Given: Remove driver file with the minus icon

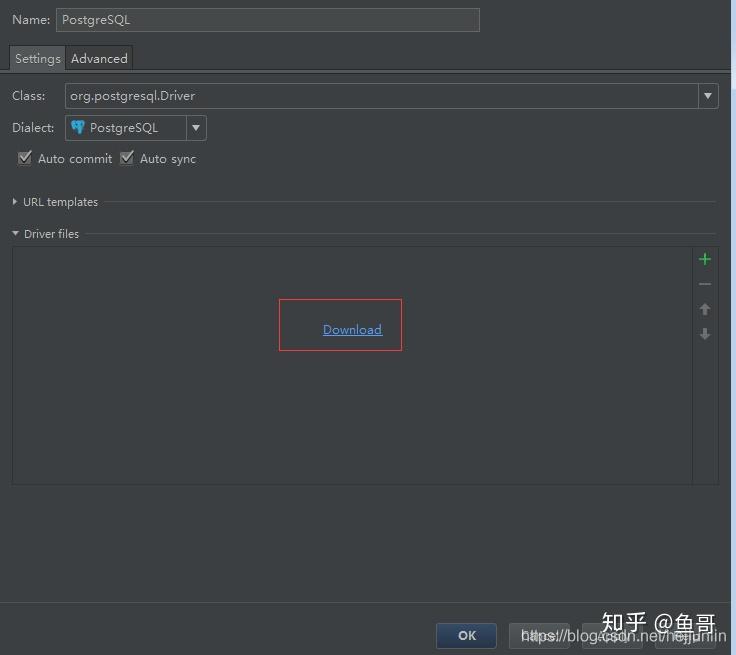Looking at the screenshot, I should [x=705, y=284].
